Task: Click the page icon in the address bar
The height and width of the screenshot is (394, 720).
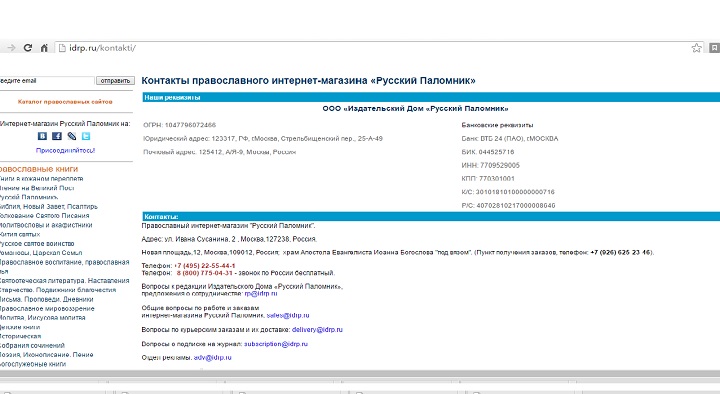Action: coord(62,48)
